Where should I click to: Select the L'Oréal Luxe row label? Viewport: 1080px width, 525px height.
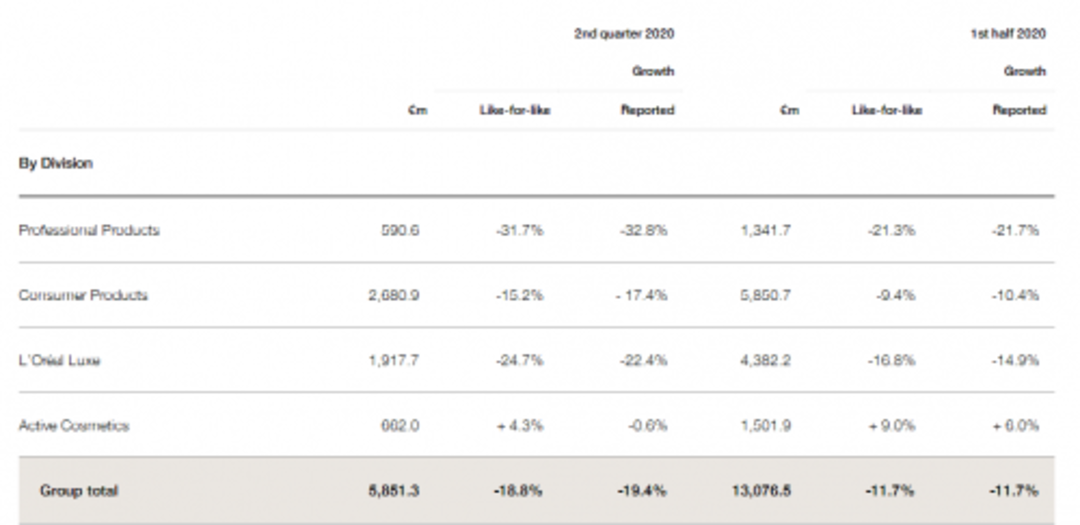click(59, 360)
